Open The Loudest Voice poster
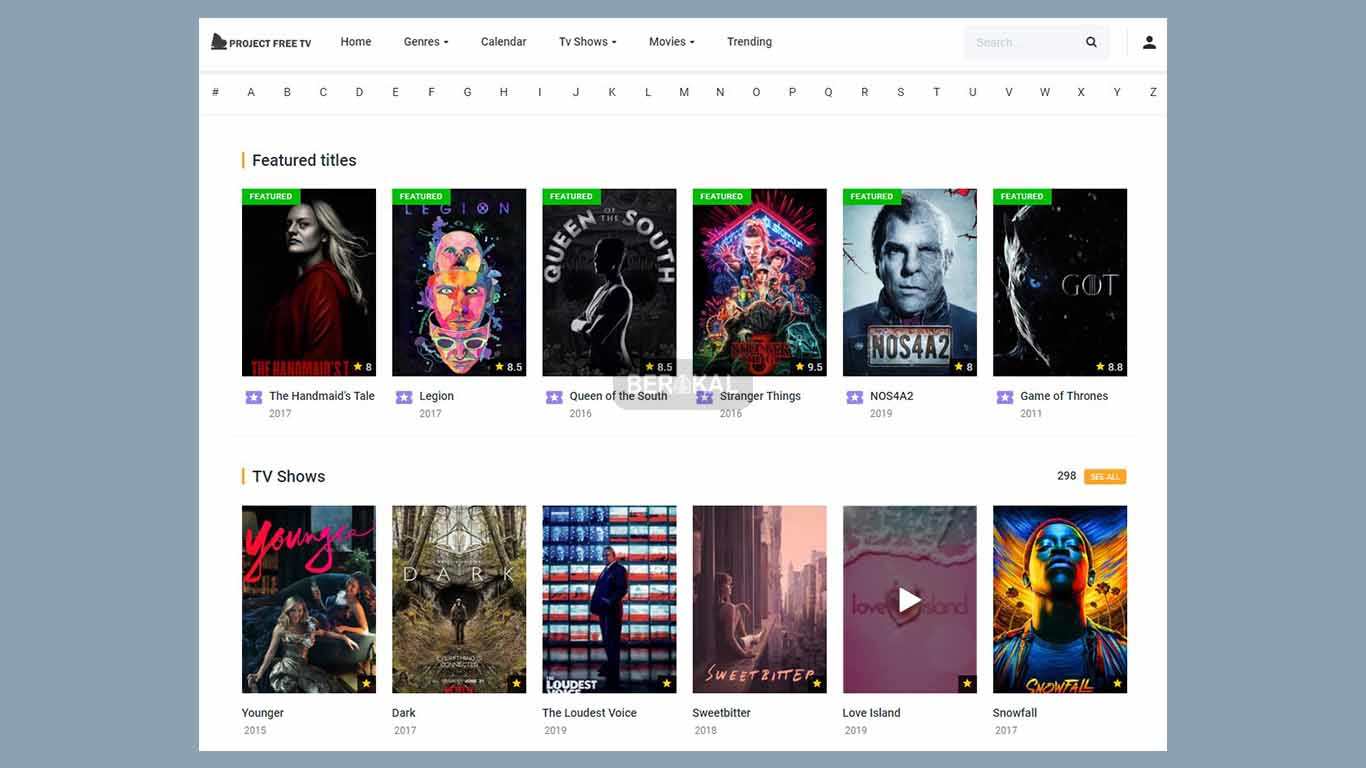This screenshot has height=768, width=1366. pyautogui.click(x=609, y=599)
